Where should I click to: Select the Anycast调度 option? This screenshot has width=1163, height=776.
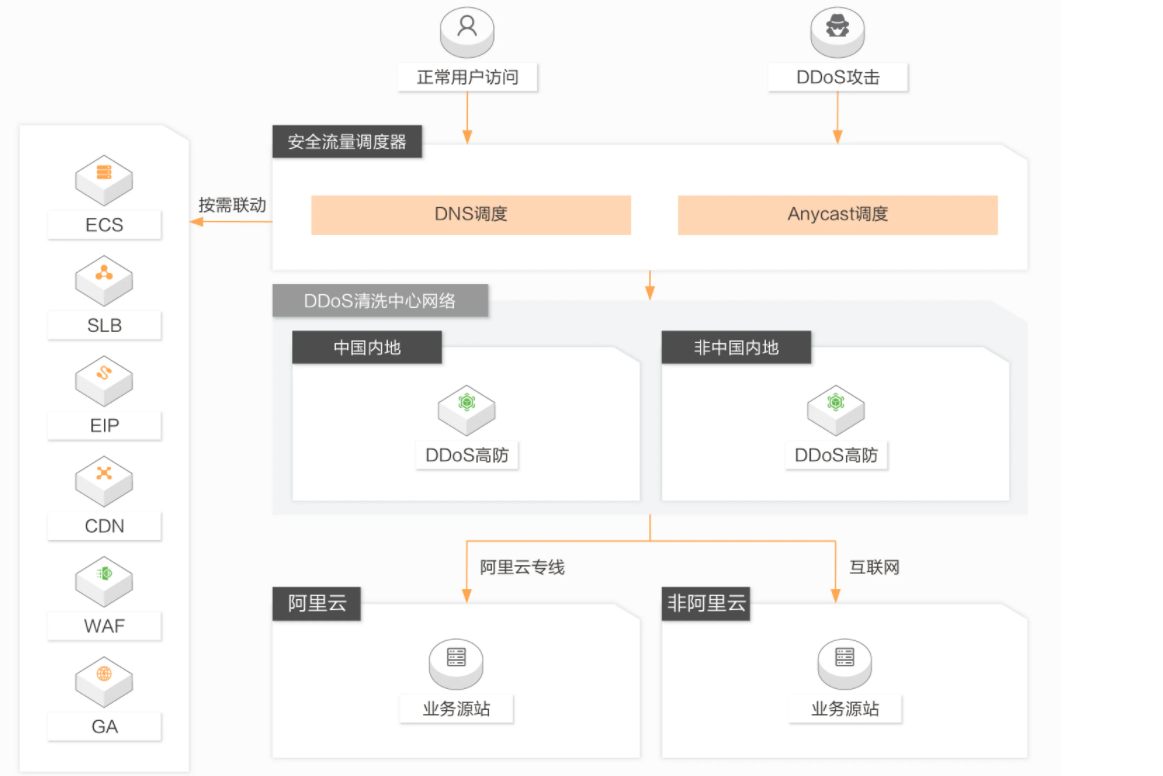[x=837, y=214]
